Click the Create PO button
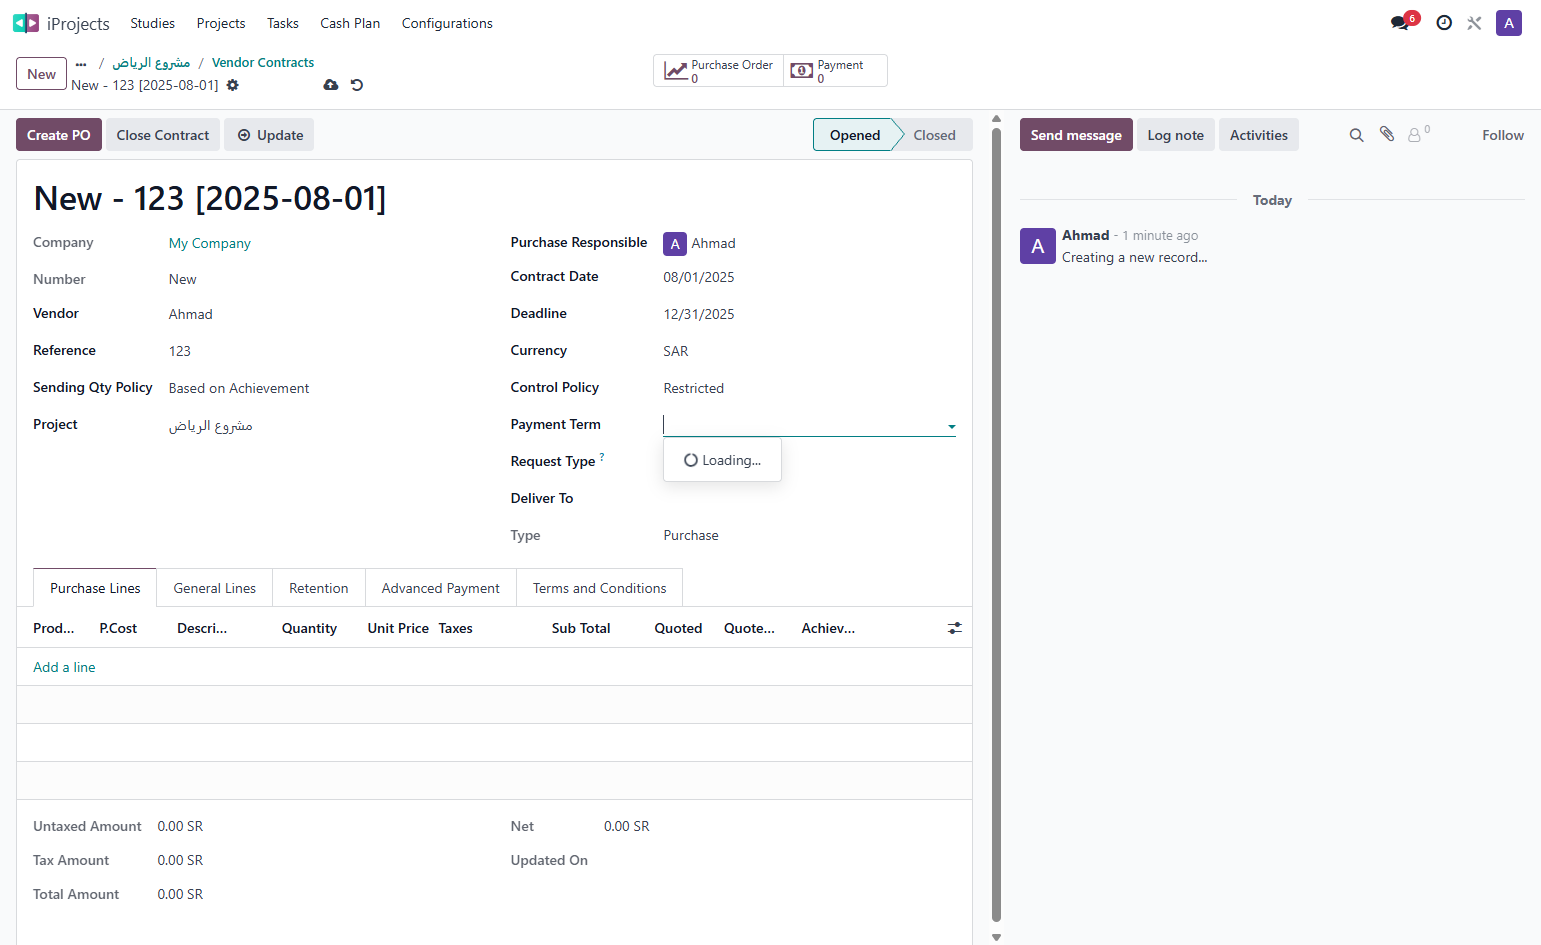This screenshot has width=1541, height=945. [59, 135]
